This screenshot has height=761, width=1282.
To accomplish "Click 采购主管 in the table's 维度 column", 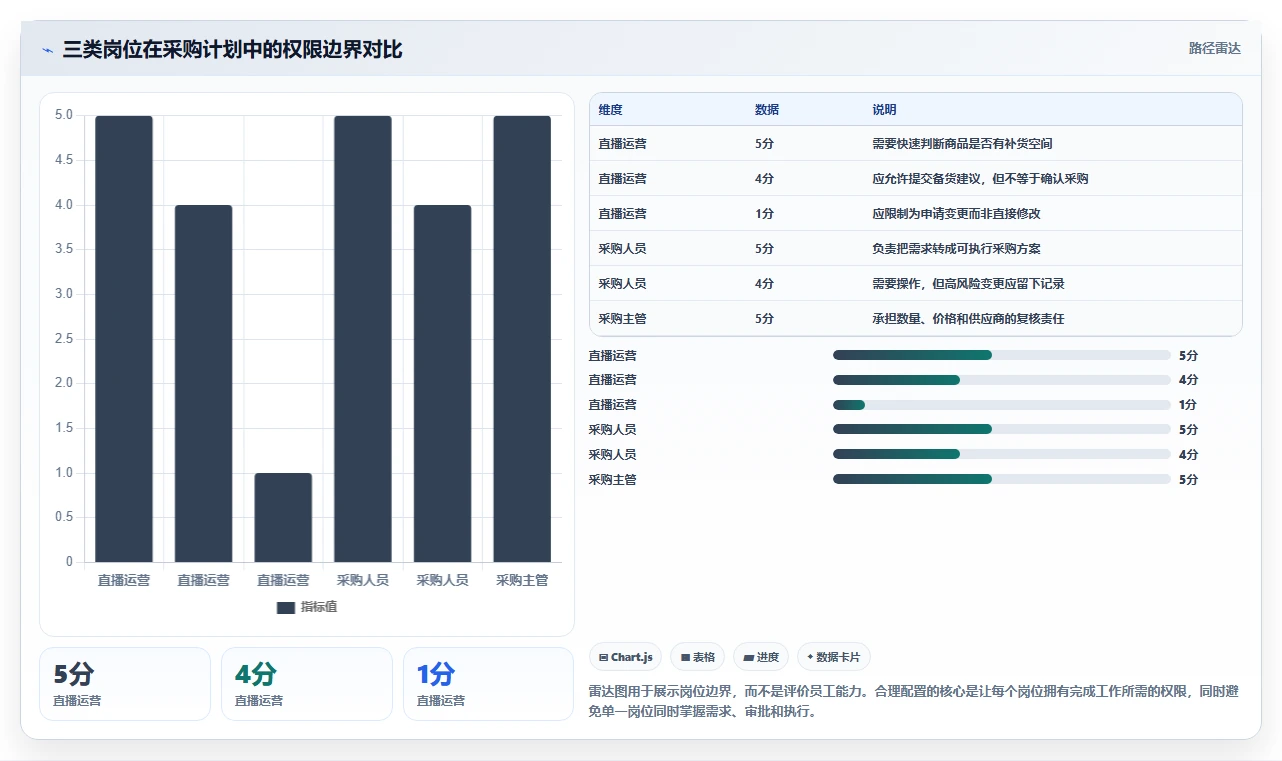I will point(622,319).
